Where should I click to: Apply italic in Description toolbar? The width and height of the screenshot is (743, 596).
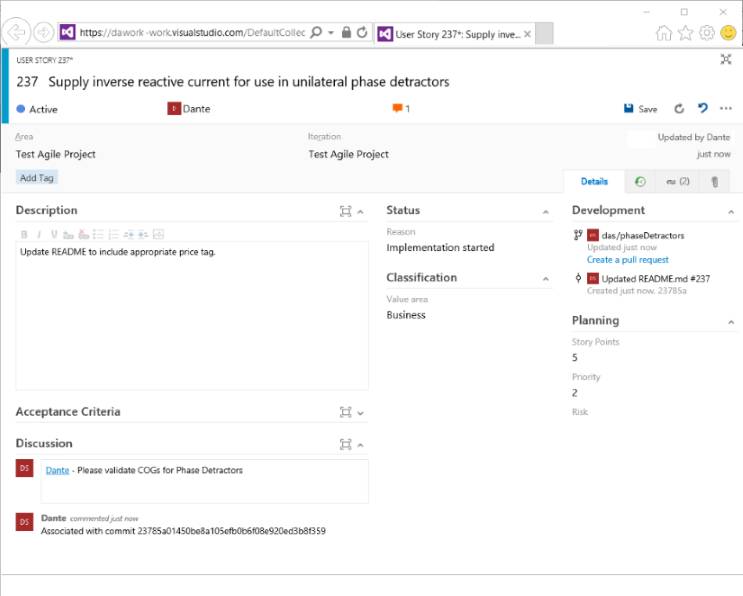[39, 235]
